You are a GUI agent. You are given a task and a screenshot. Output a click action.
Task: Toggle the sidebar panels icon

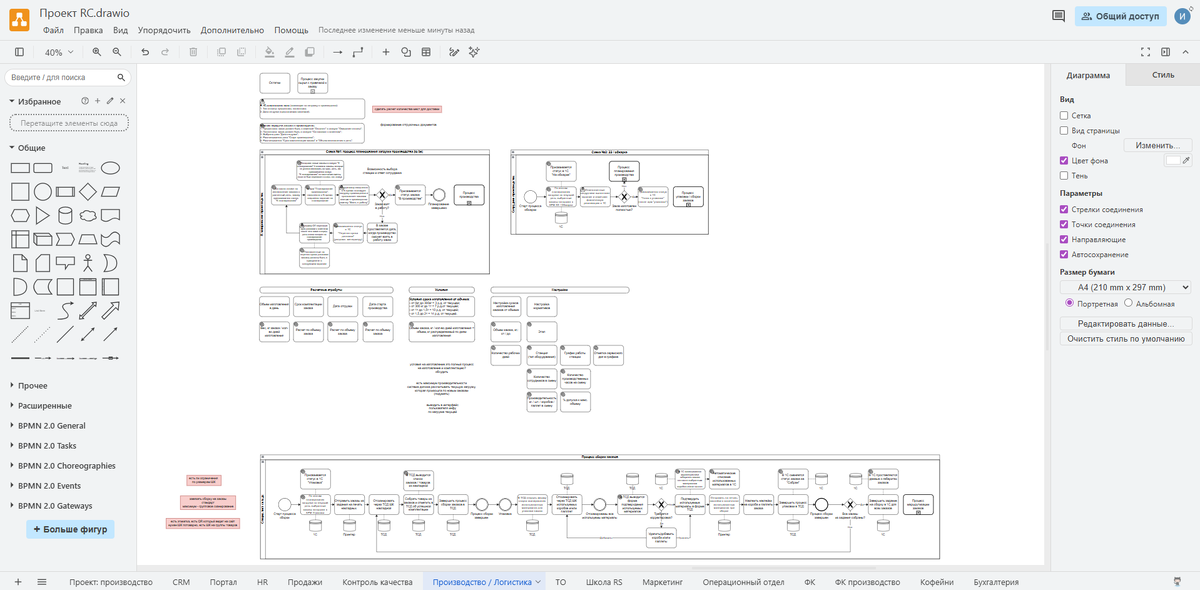(19, 52)
